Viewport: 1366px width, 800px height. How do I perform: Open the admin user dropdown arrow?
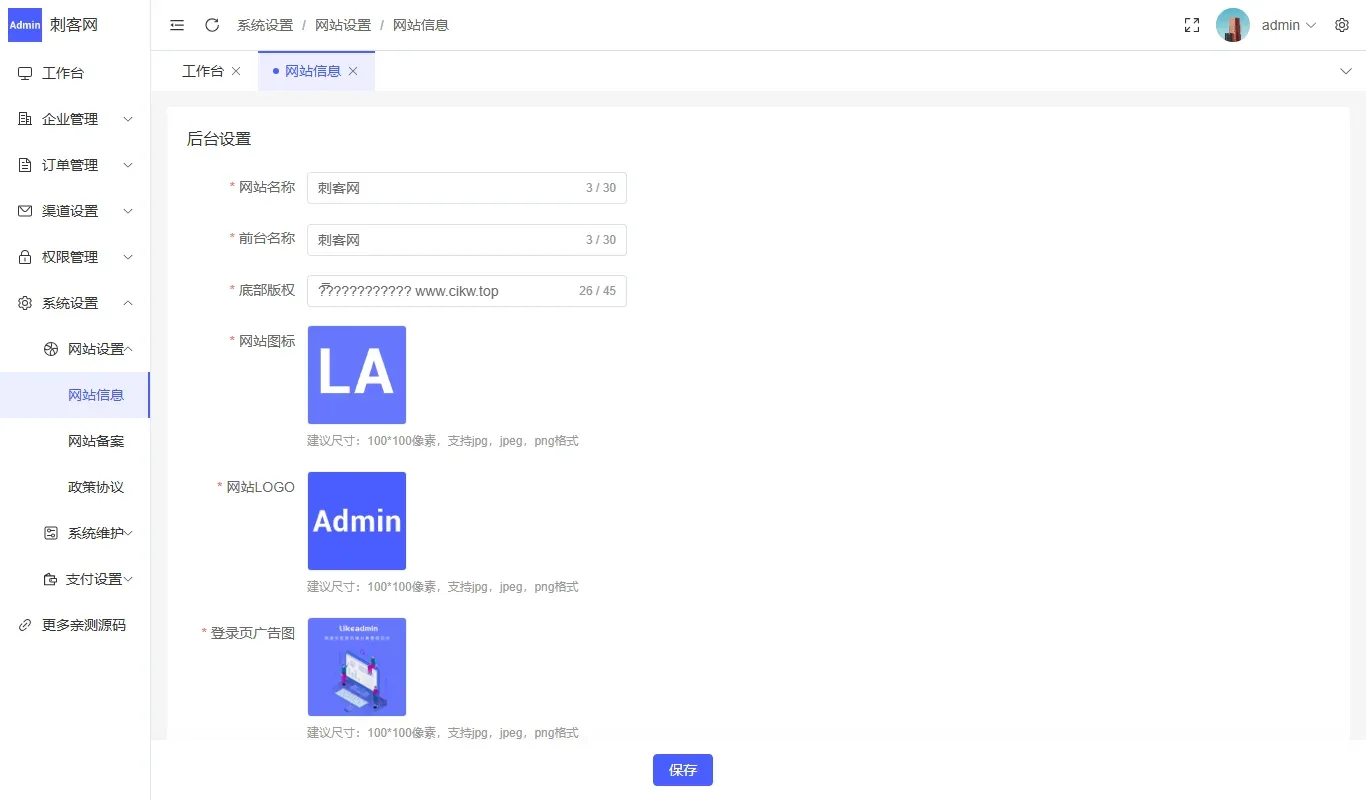(x=1311, y=25)
